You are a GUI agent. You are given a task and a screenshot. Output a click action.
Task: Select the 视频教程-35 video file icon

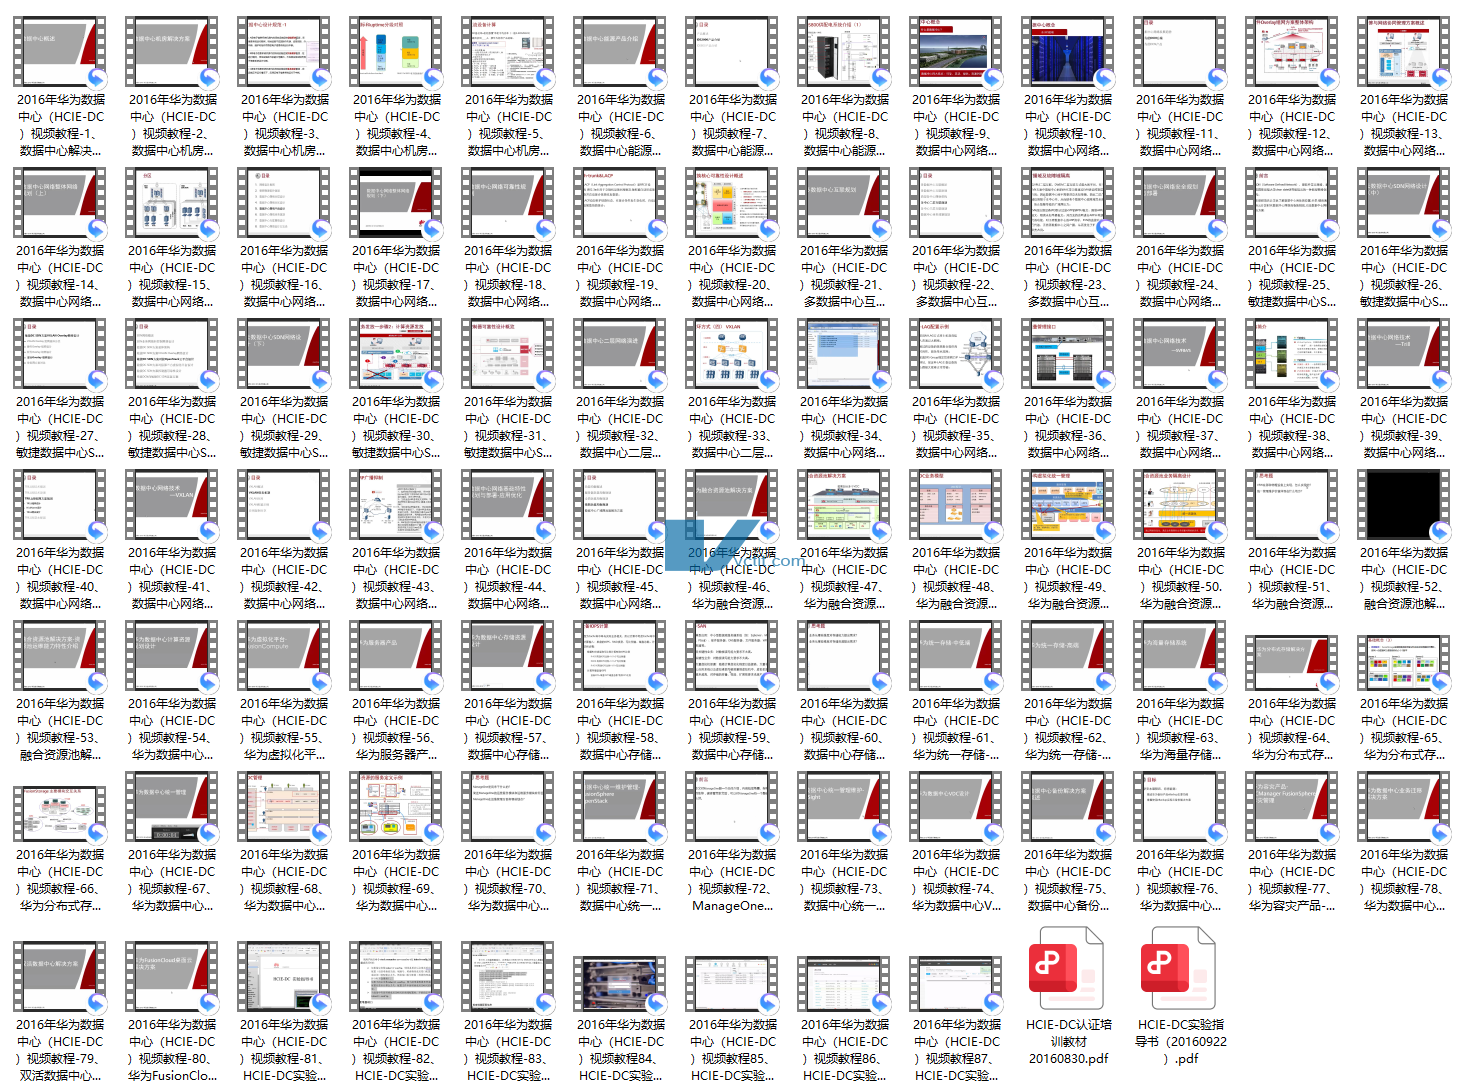[x=956, y=354]
